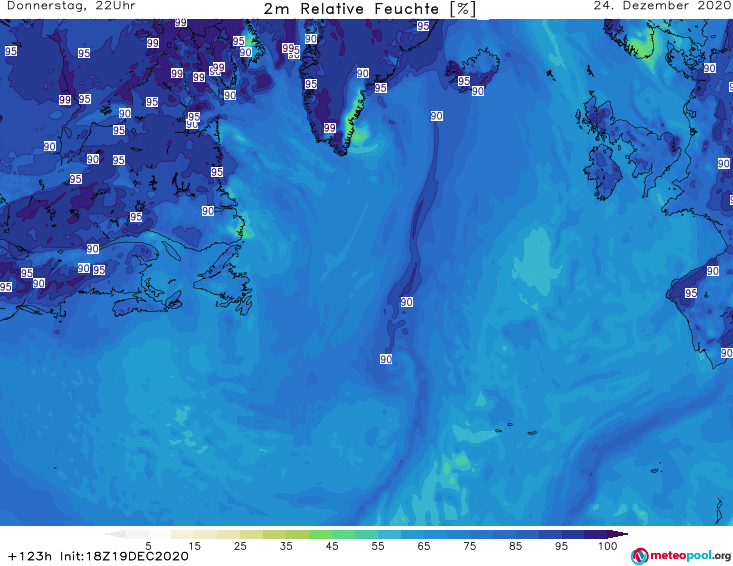Image resolution: width=733 pixels, height=566 pixels.
Task: Click the "Donnerstag, 22Uhr" time label
Action: (71, 6)
